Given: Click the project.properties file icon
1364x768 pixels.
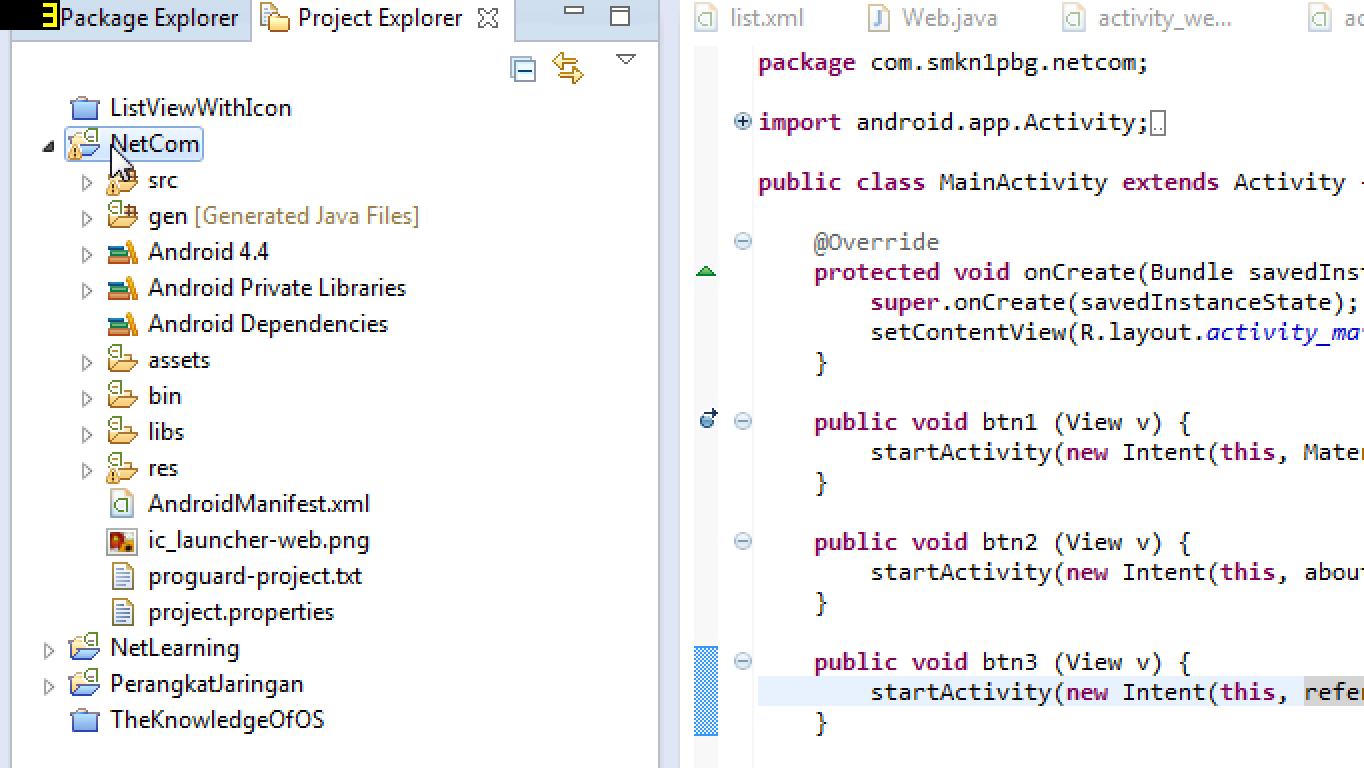Looking at the screenshot, I should (x=122, y=612).
